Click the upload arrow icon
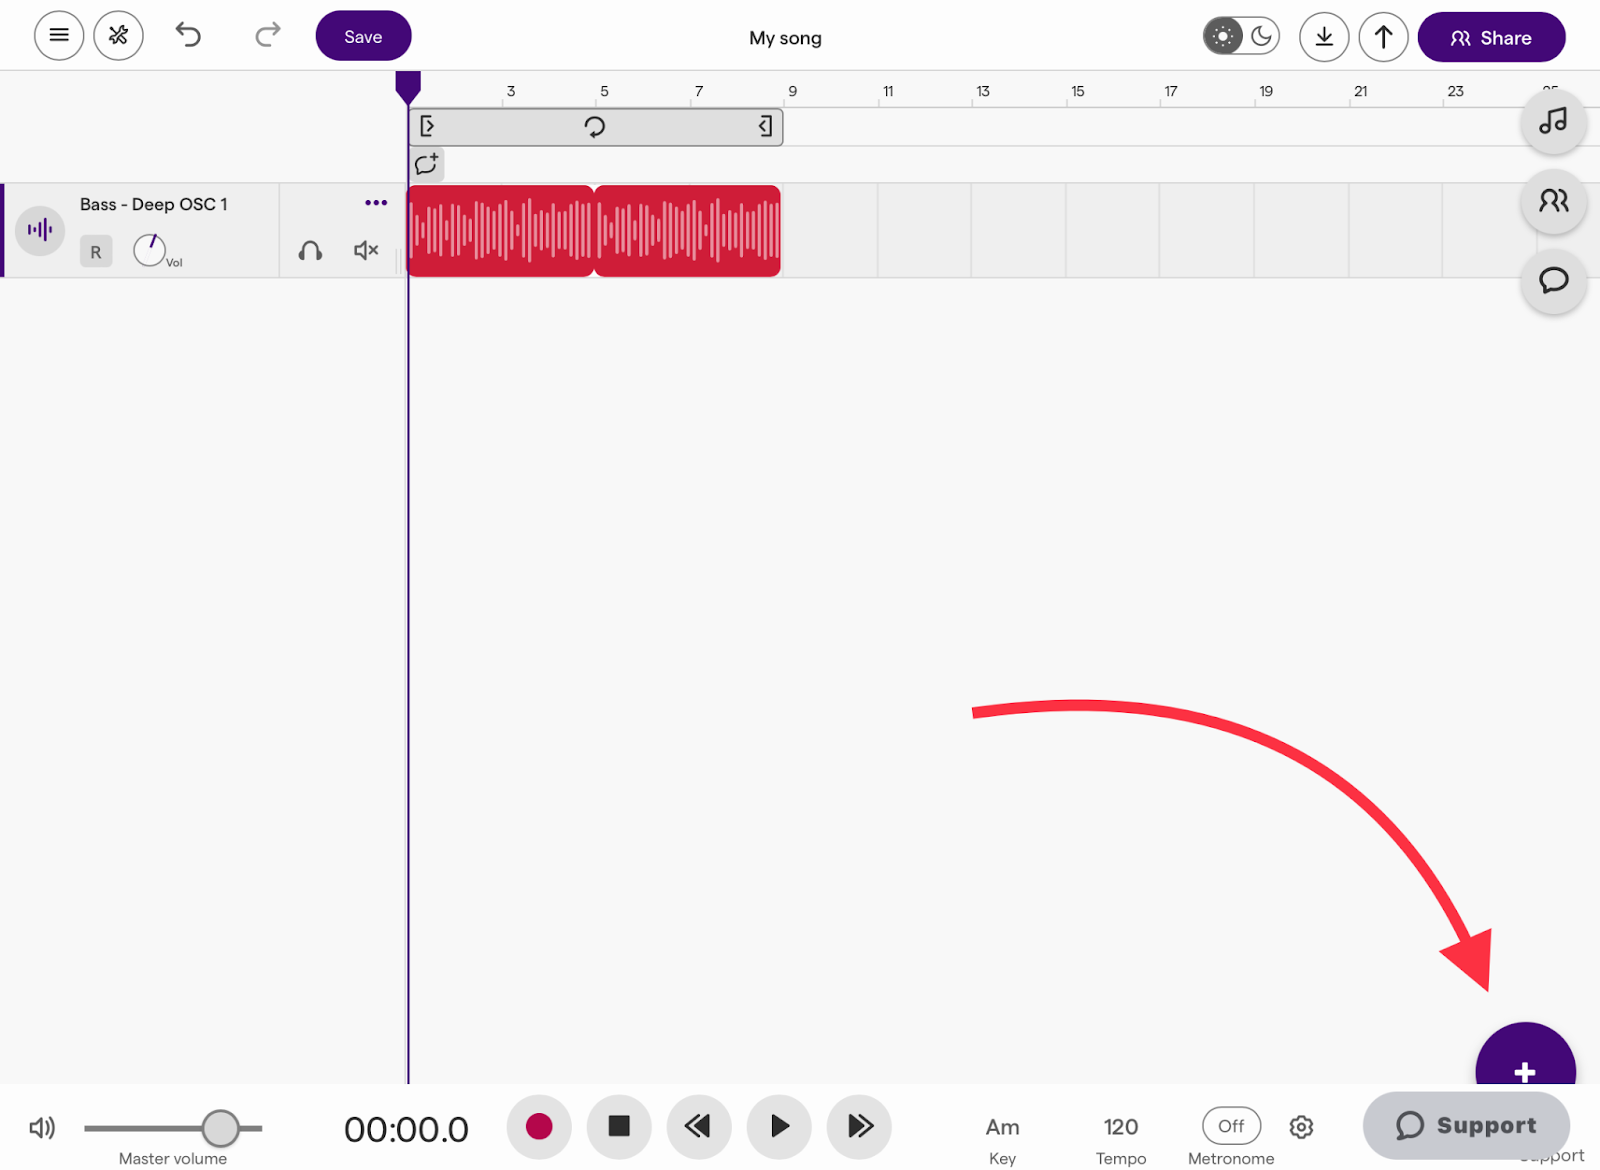The height and width of the screenshot is (1170, 1600). coord(1383,37)
